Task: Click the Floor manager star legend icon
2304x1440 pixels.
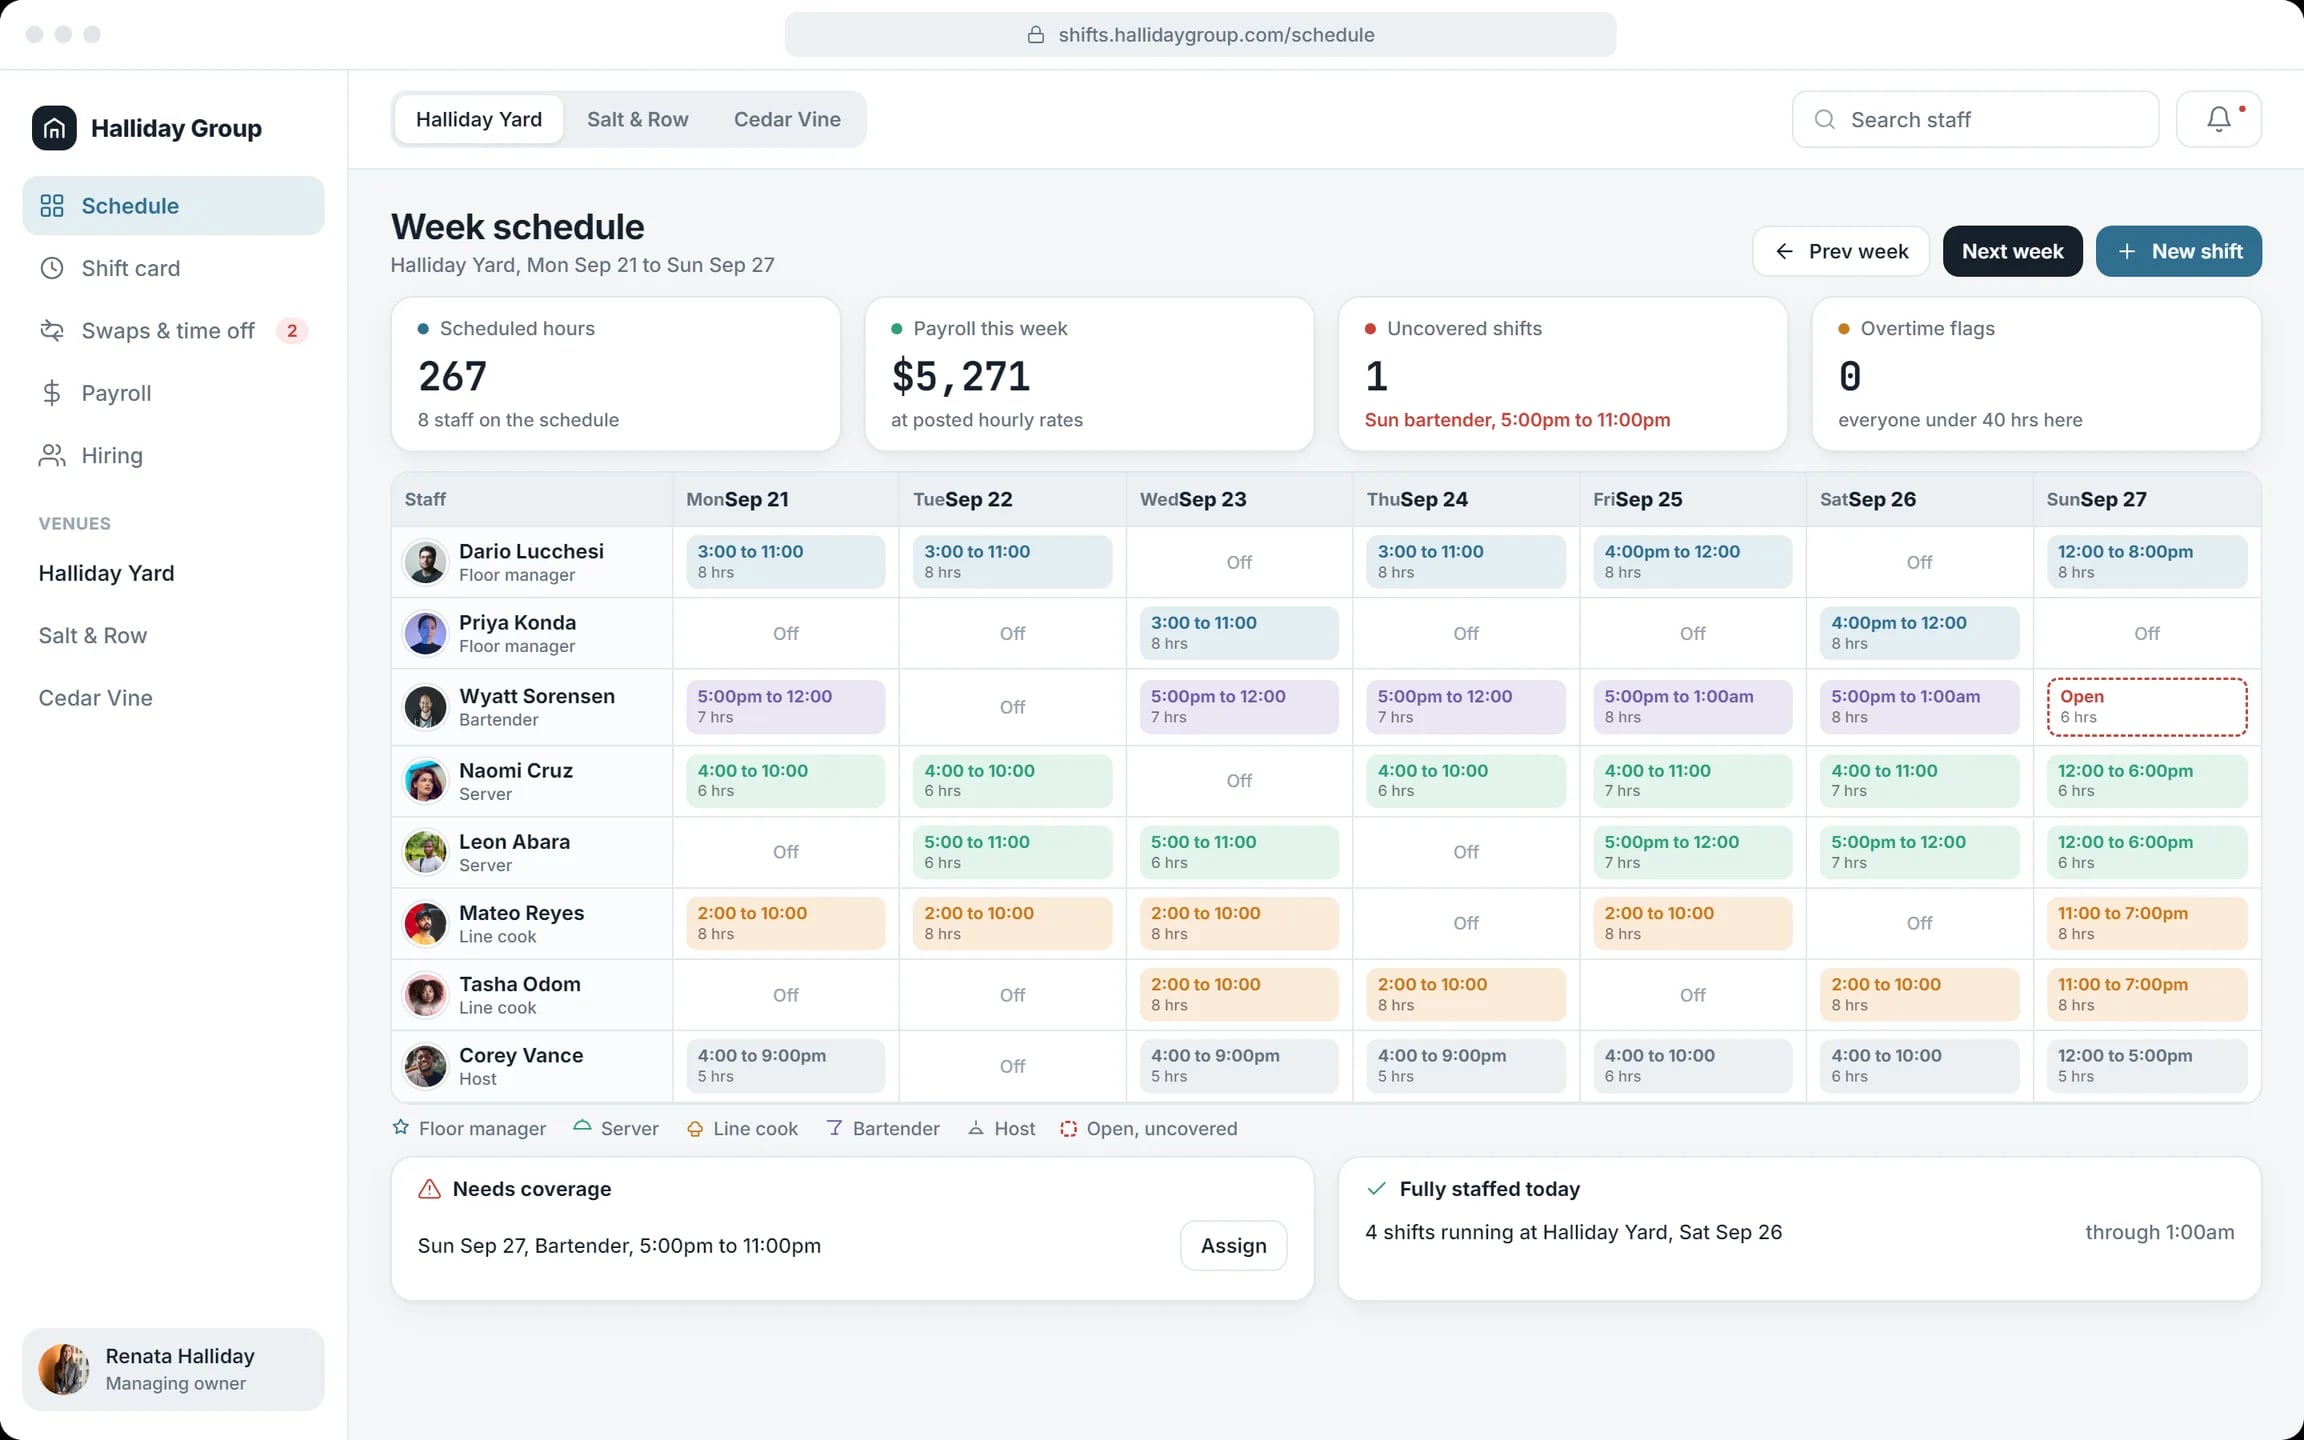Action: [x=401, y=1128]
